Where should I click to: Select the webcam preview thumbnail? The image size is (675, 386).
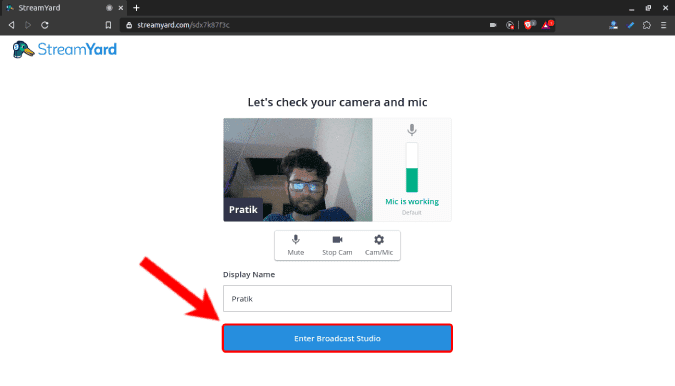tap(298, 170)
